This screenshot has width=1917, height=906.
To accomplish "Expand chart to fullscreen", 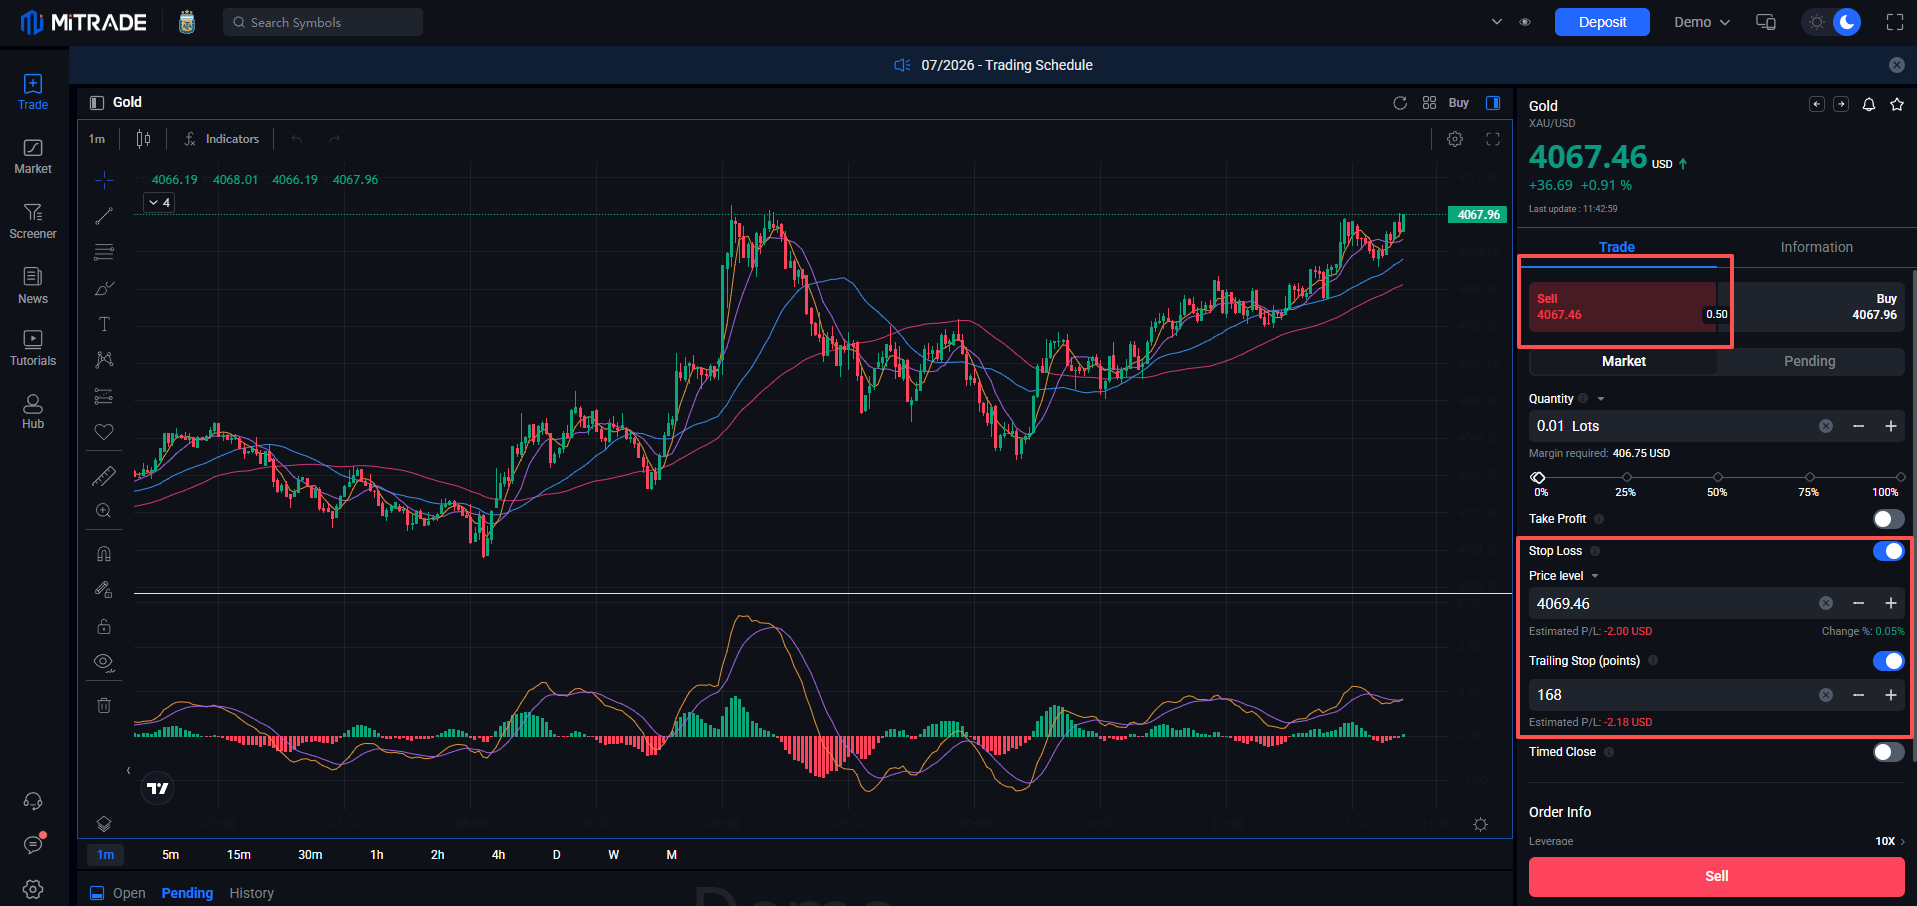I will tap(1493, 139).
